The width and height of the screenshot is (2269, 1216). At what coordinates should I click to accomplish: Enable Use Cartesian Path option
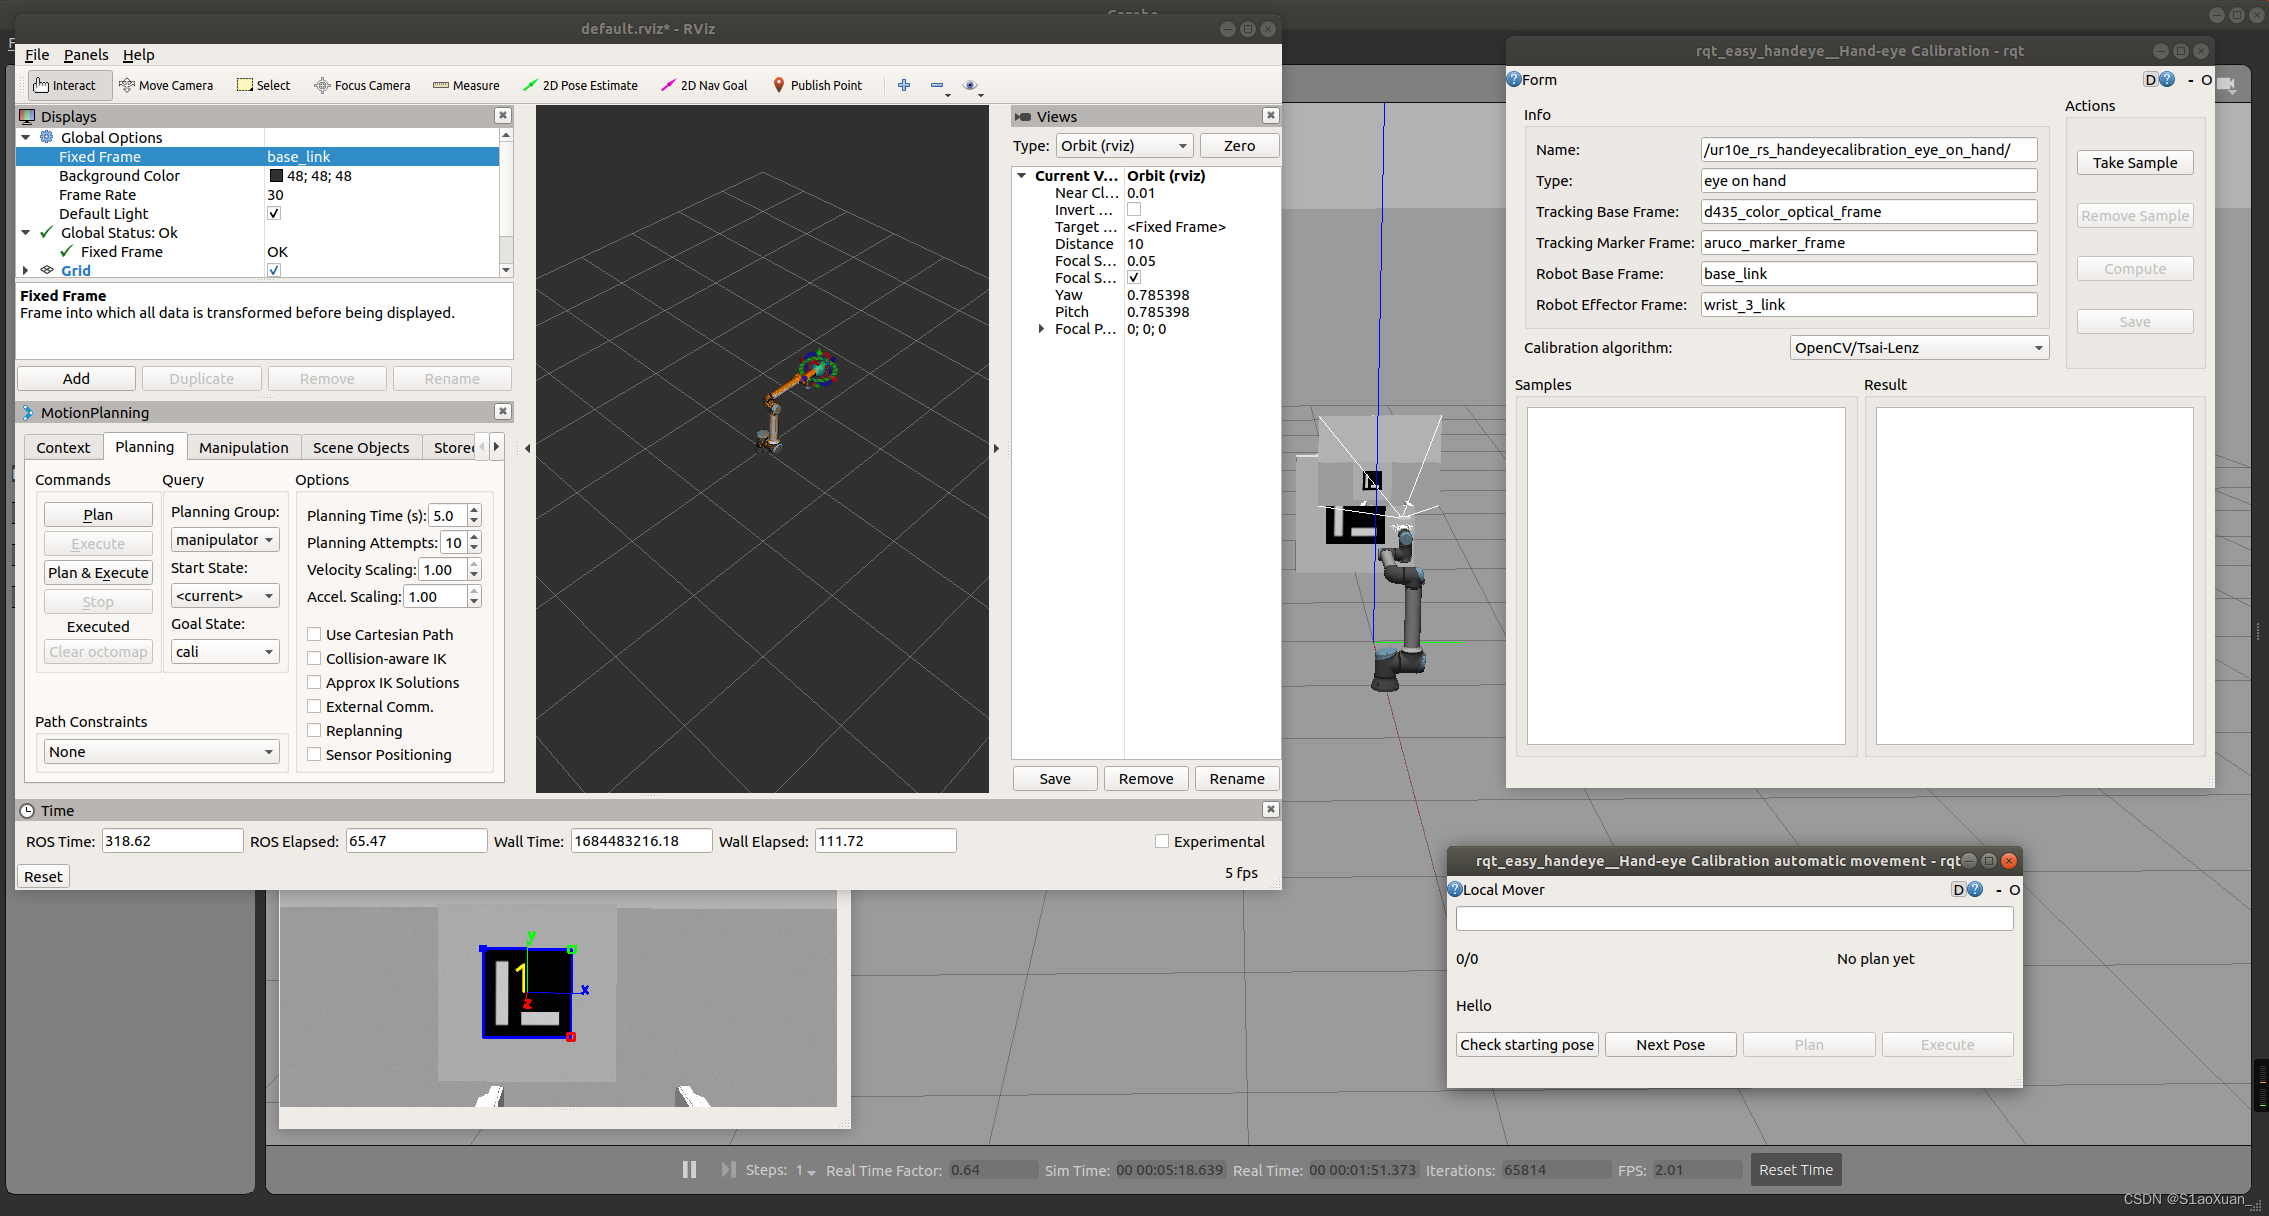point(314,634)
